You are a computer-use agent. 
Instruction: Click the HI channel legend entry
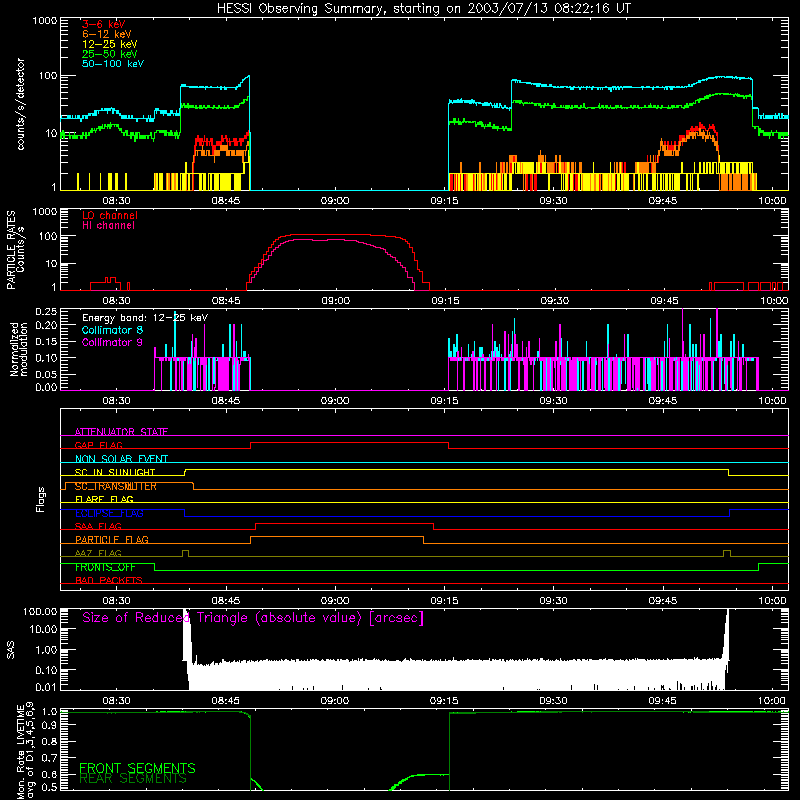click(109, 226)
